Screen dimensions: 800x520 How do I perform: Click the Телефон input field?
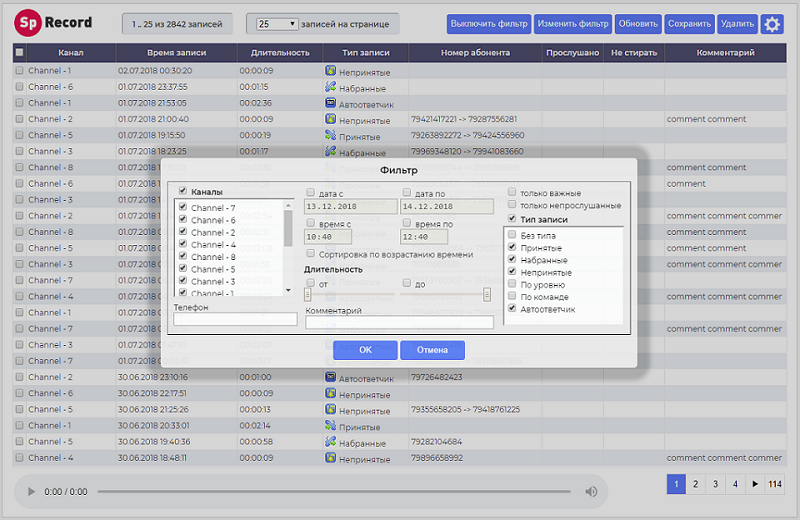coord(235,320)
